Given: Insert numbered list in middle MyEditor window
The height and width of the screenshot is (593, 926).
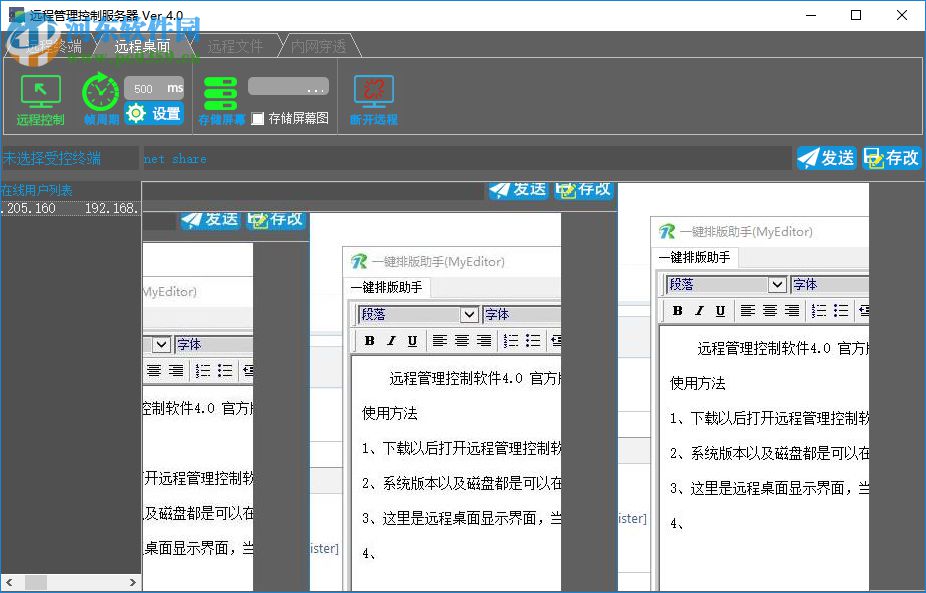Looking at the screenshot, I should click(x=511, y=341).
